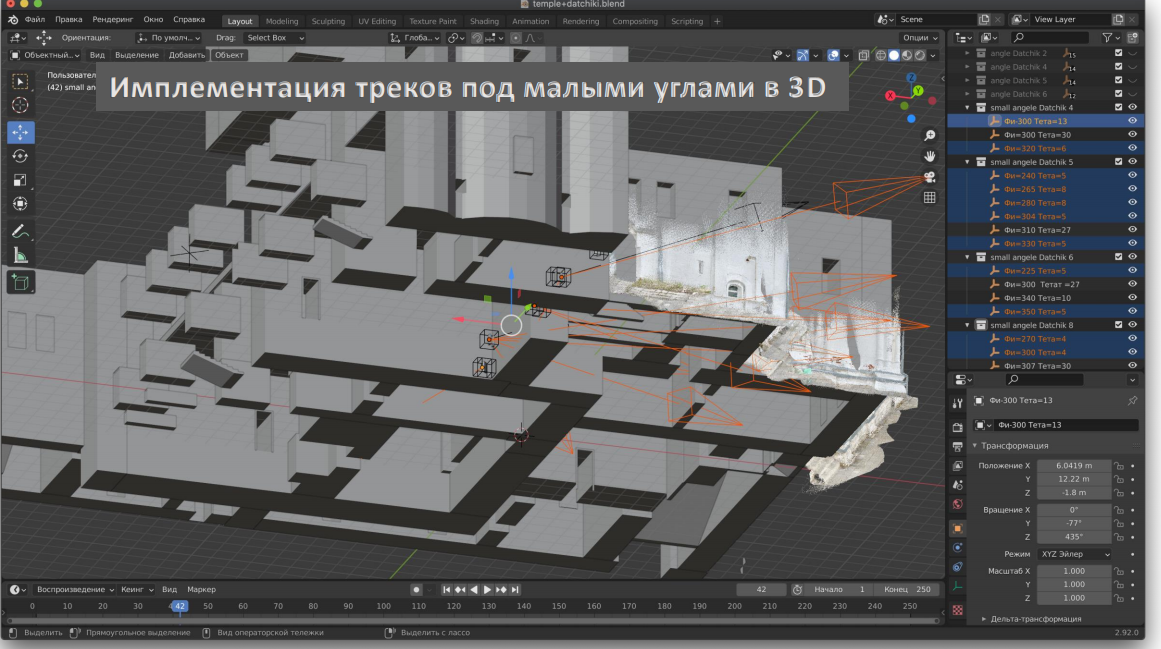1161x649 pixels.
Task: Click the Положение X value field
Action: pos(1074,465)
